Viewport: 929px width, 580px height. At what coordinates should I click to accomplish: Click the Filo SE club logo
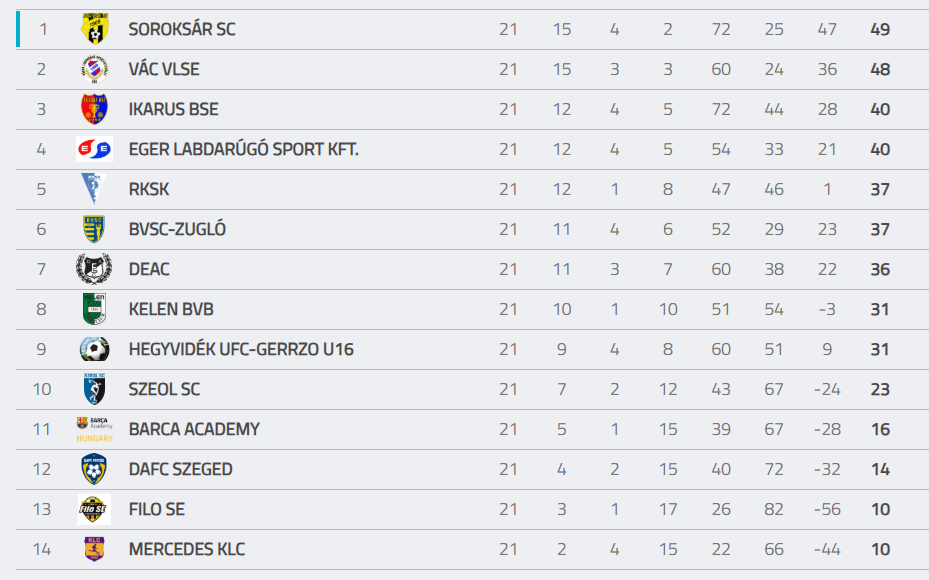point(94,509)
